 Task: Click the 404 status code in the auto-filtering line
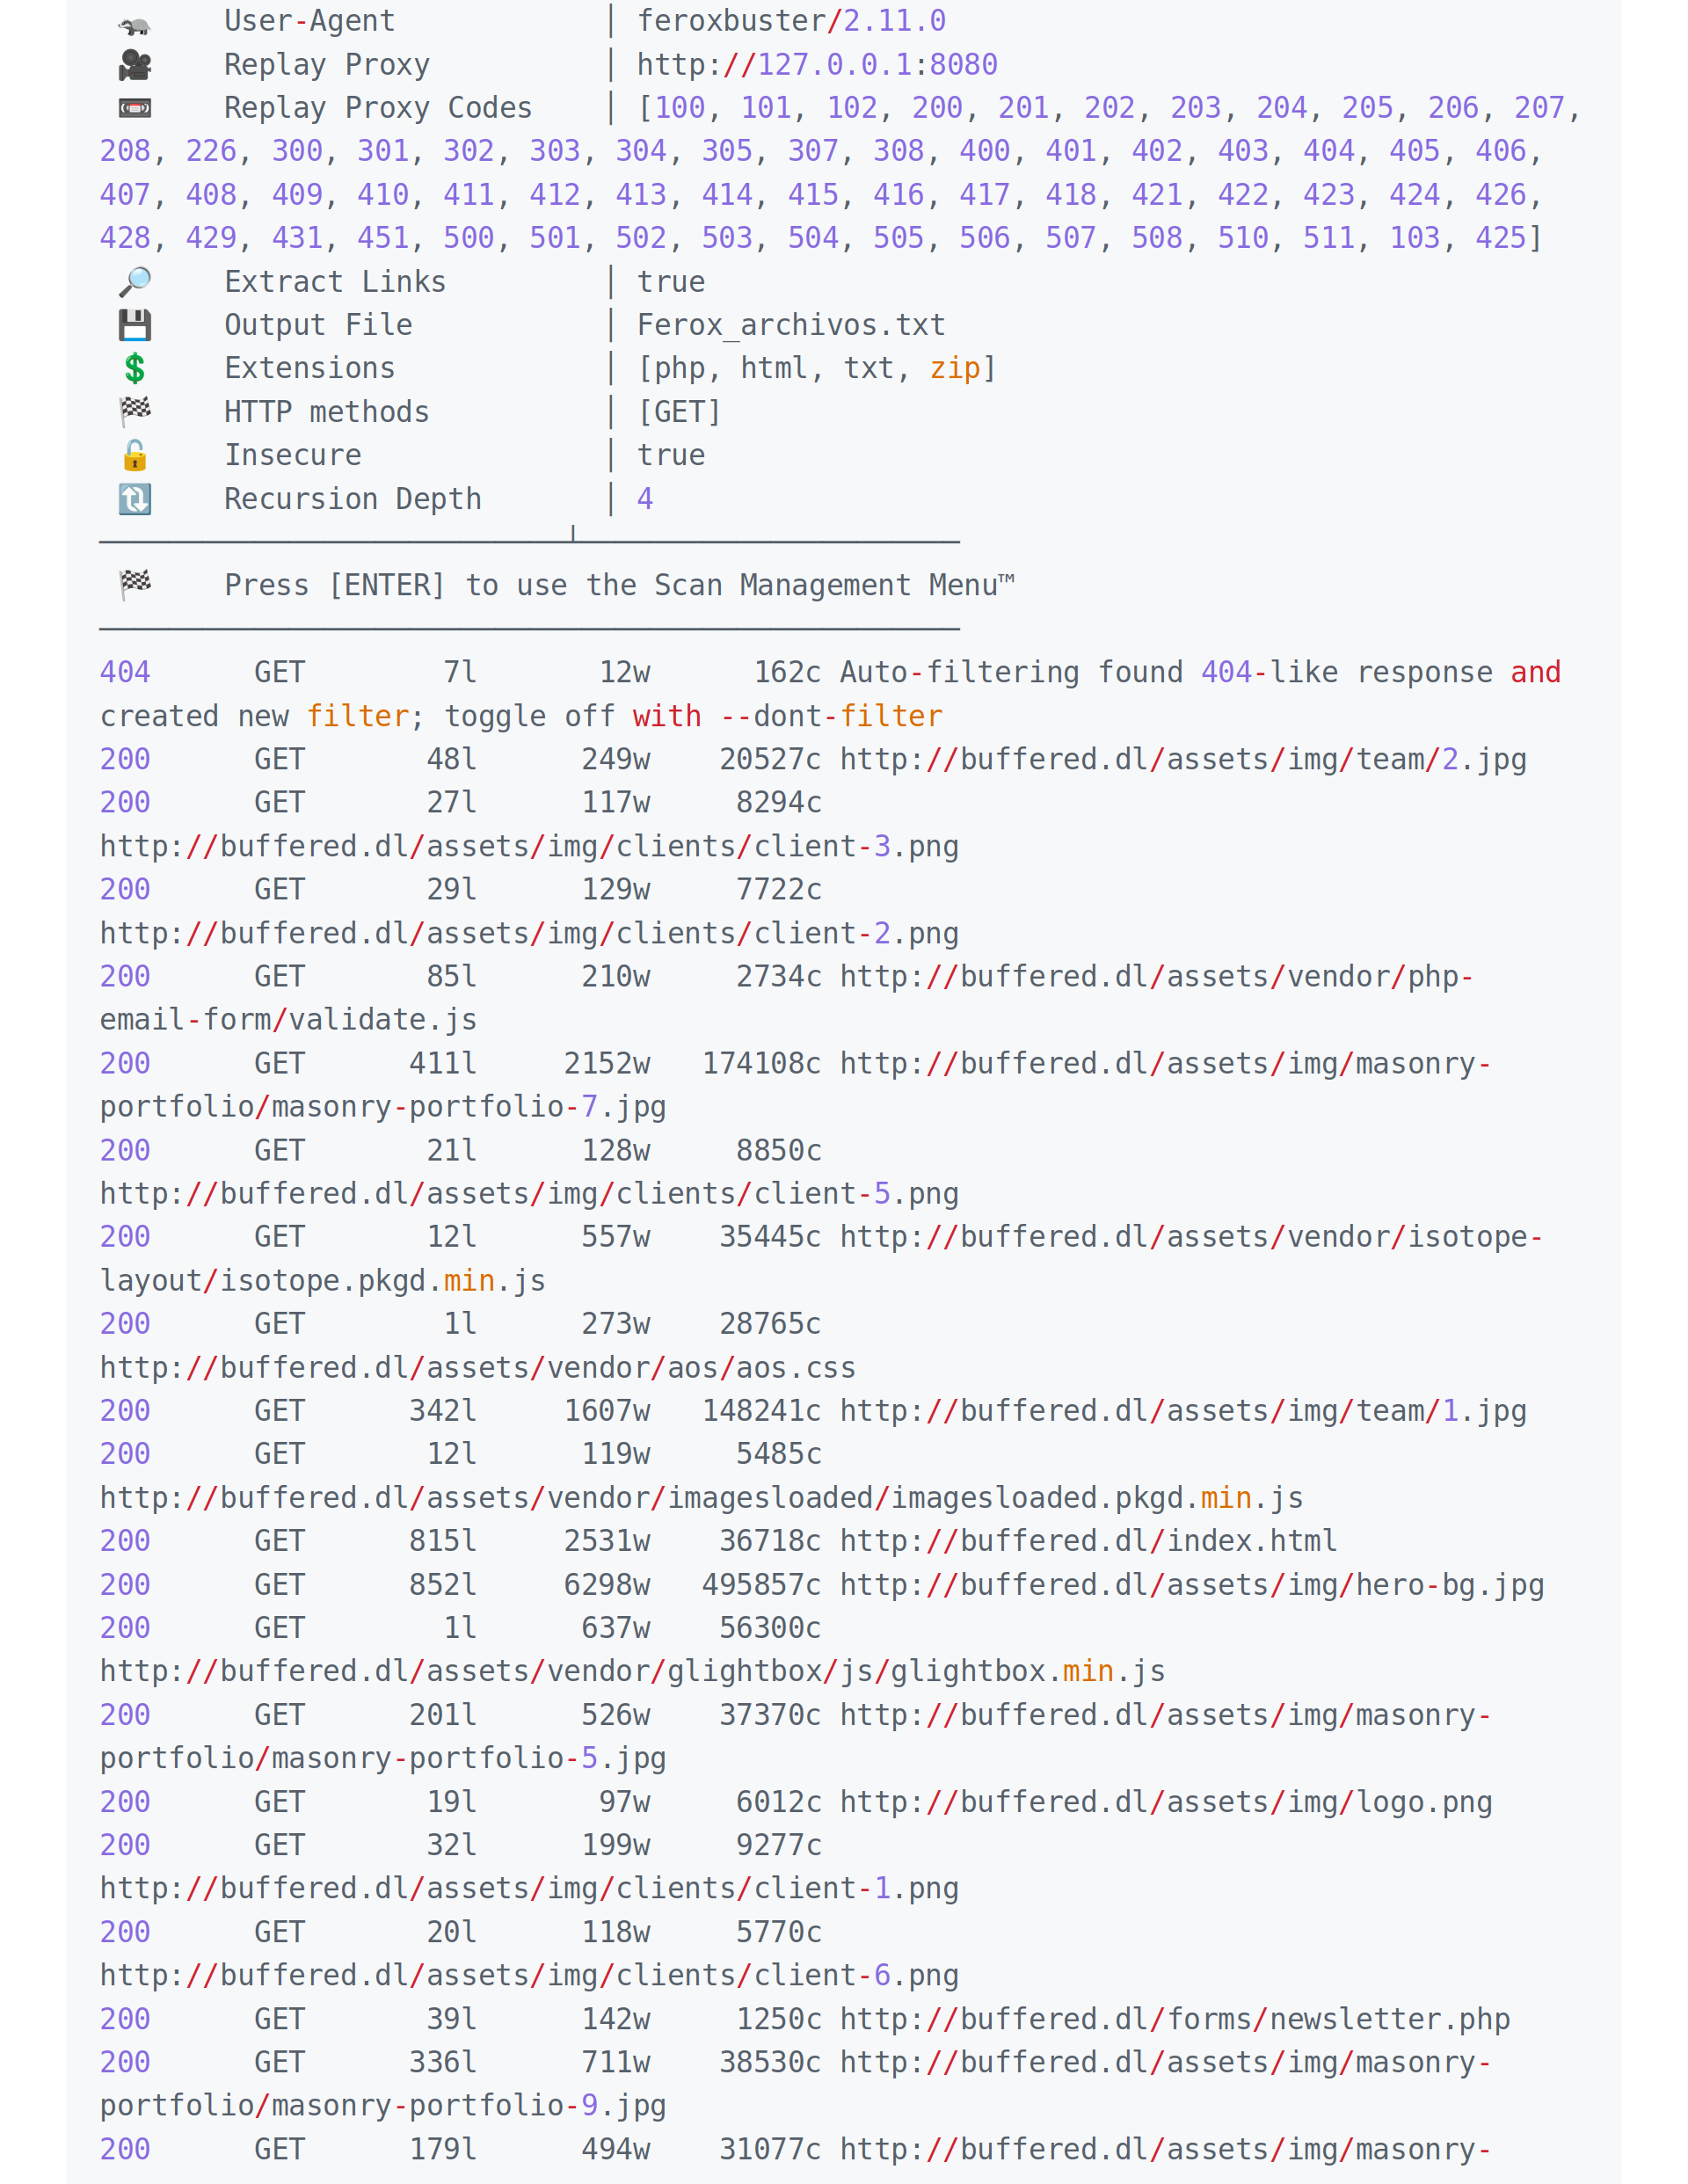tap(125, 672)
